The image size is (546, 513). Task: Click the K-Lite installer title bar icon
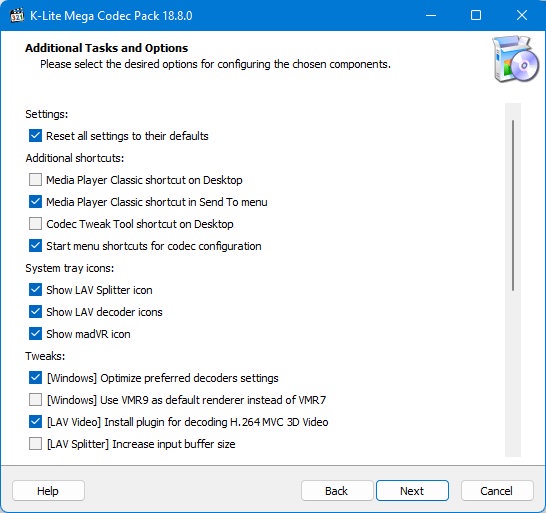click(17, 16)
